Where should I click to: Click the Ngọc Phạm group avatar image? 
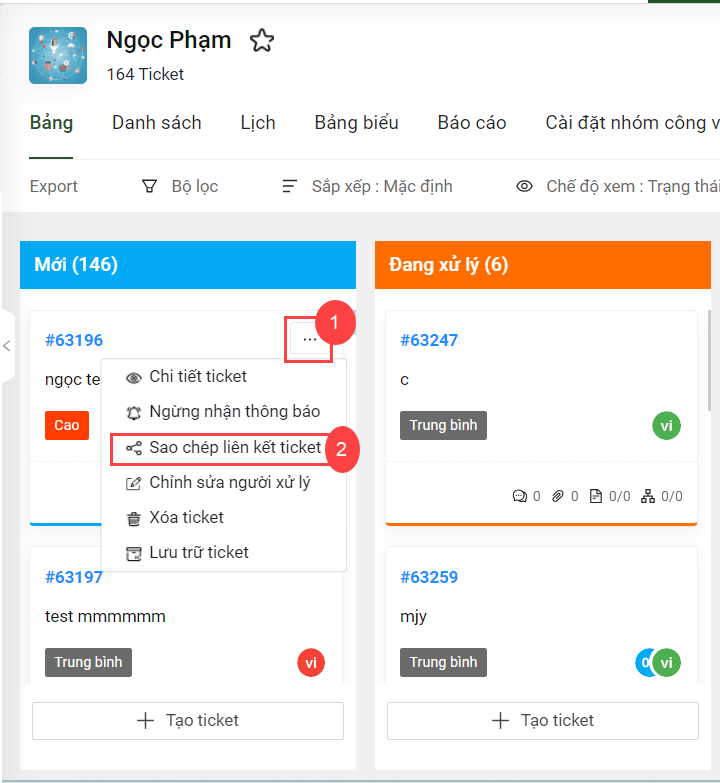(58, 55)
